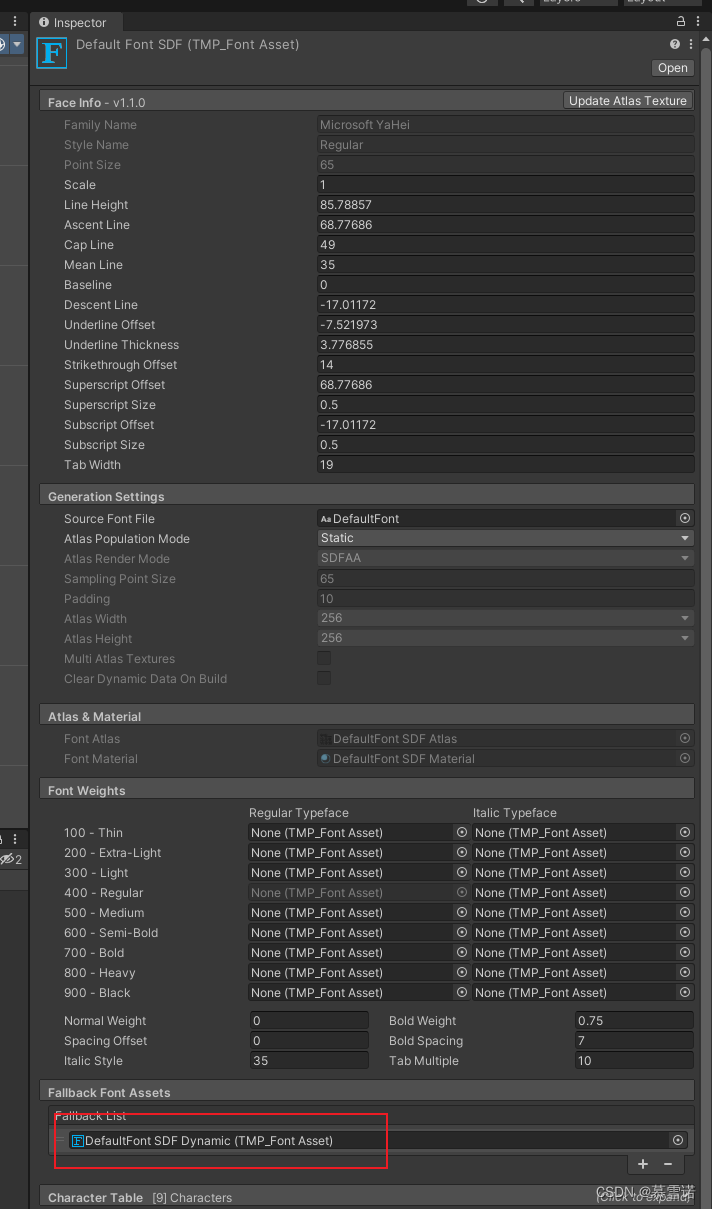
Task: Open the Atlas Population Mode dropdown
Action: click(x=504, y=538)
